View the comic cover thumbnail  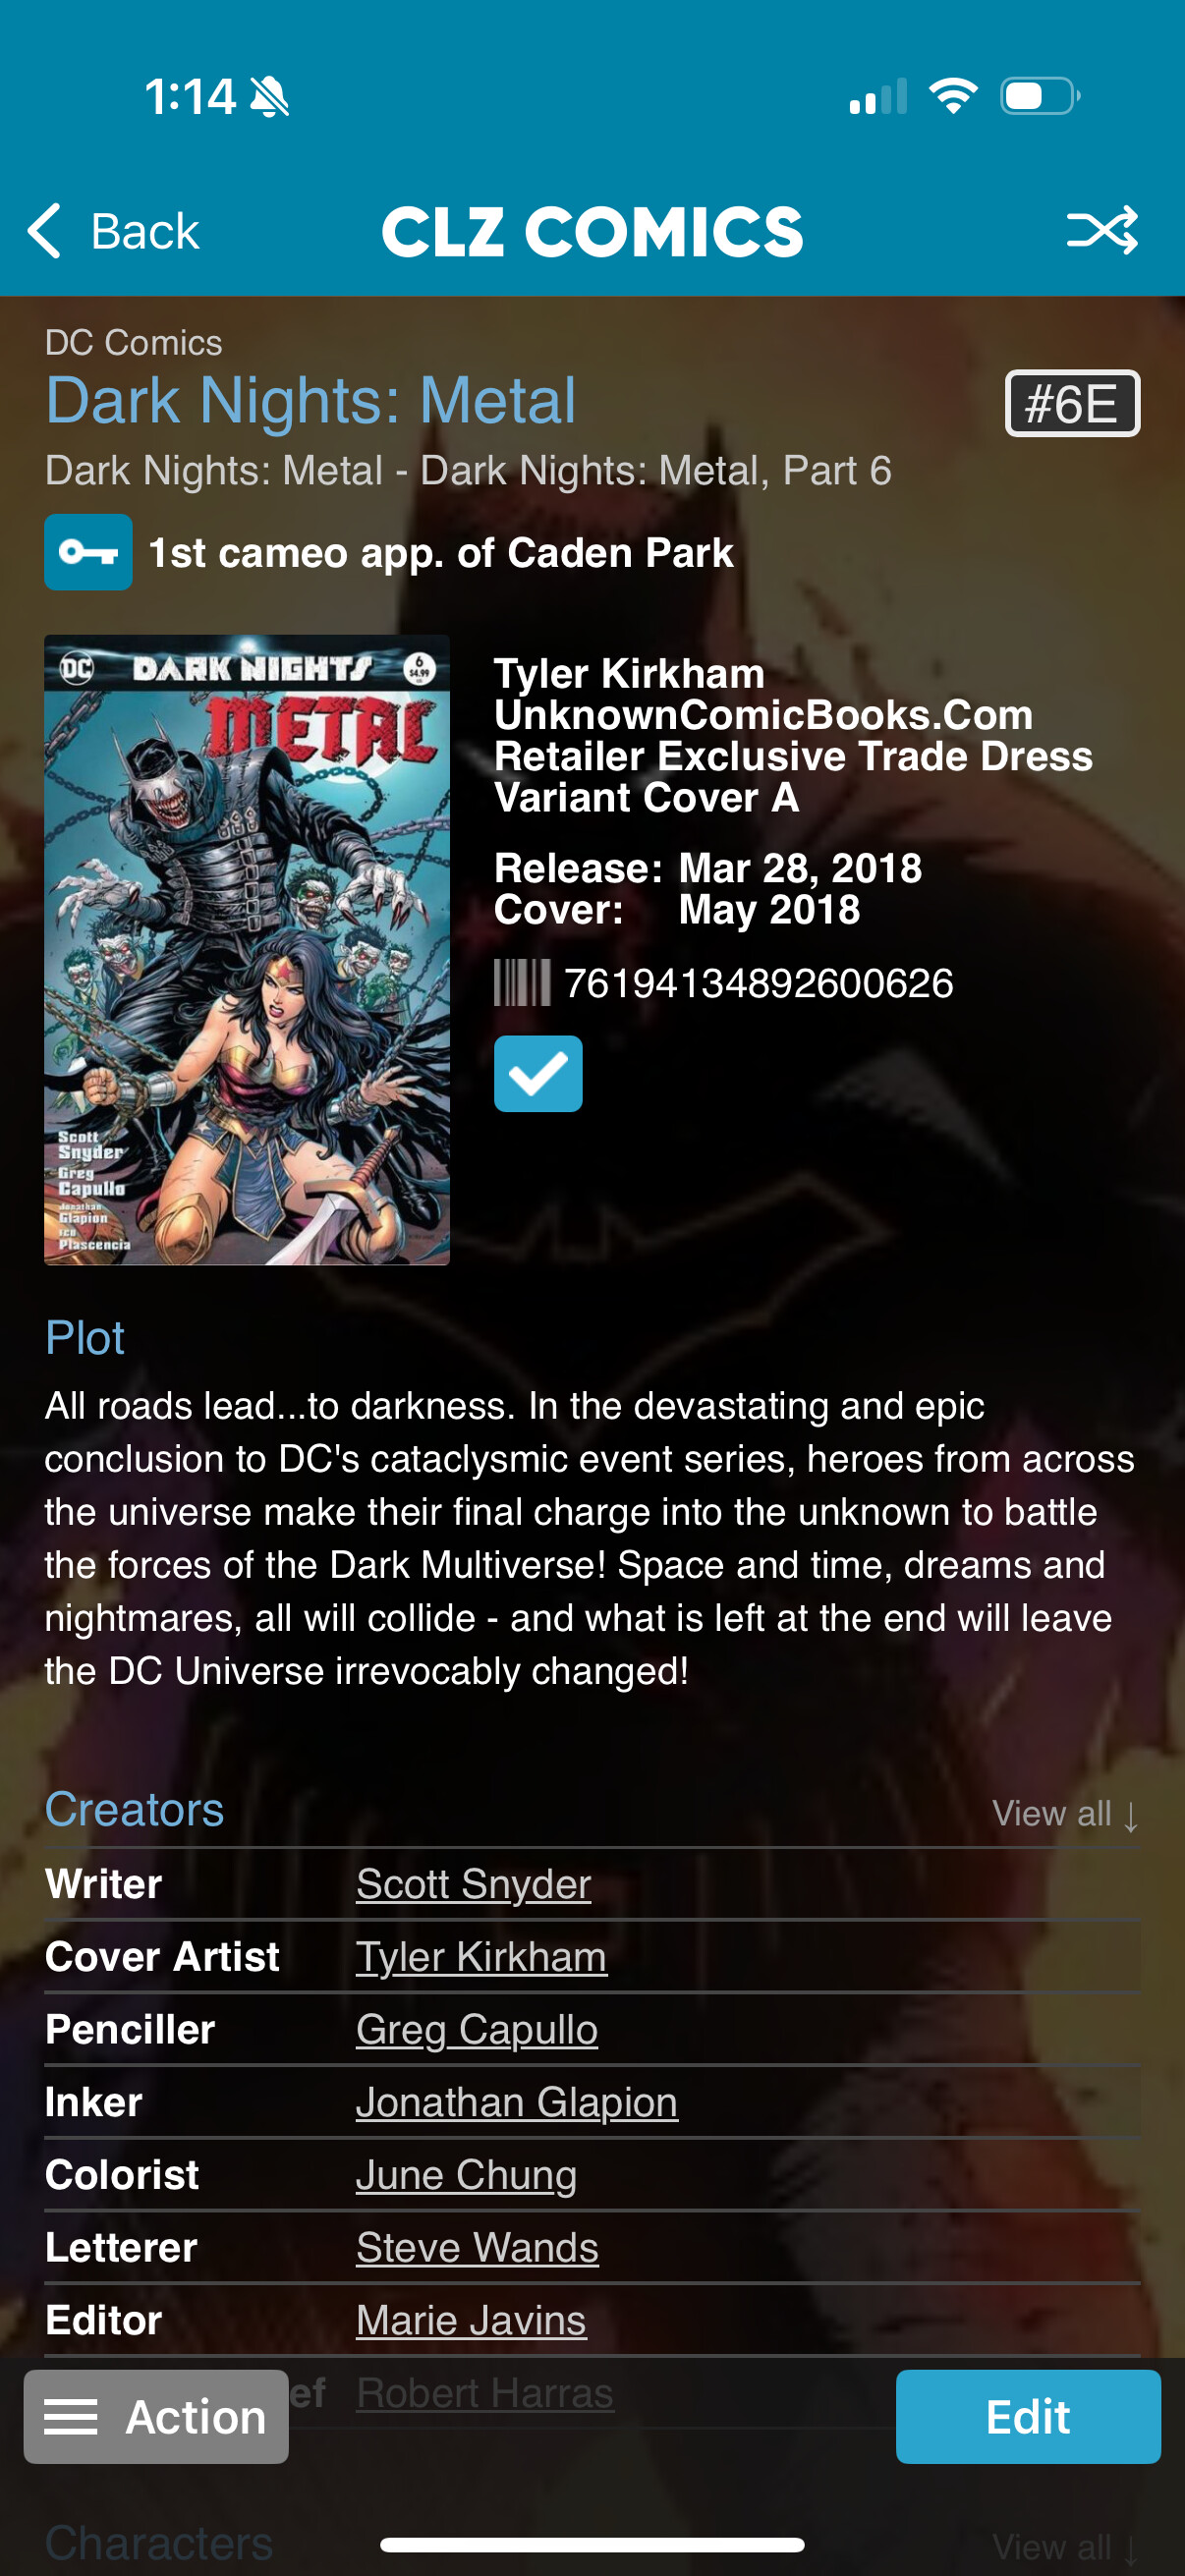click(247, 950)
